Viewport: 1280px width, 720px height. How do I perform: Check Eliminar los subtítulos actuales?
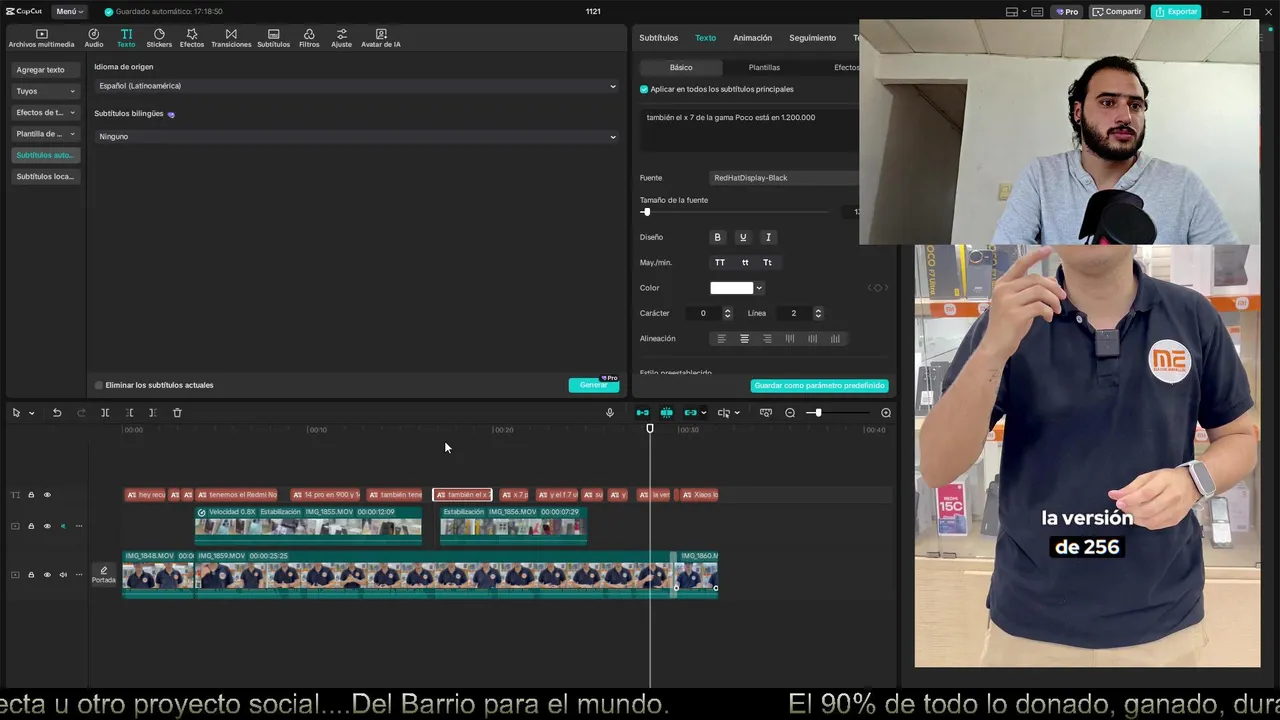[x=99, y=385]
